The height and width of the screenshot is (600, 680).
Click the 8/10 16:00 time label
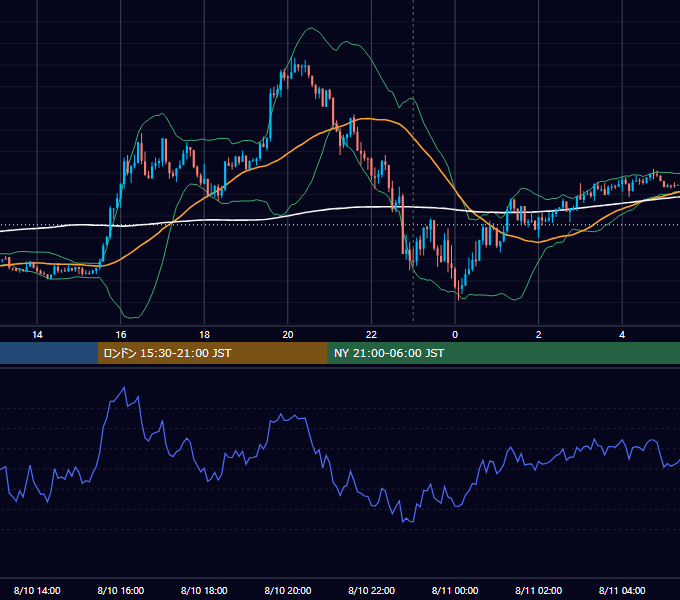[x=121, y=590]
